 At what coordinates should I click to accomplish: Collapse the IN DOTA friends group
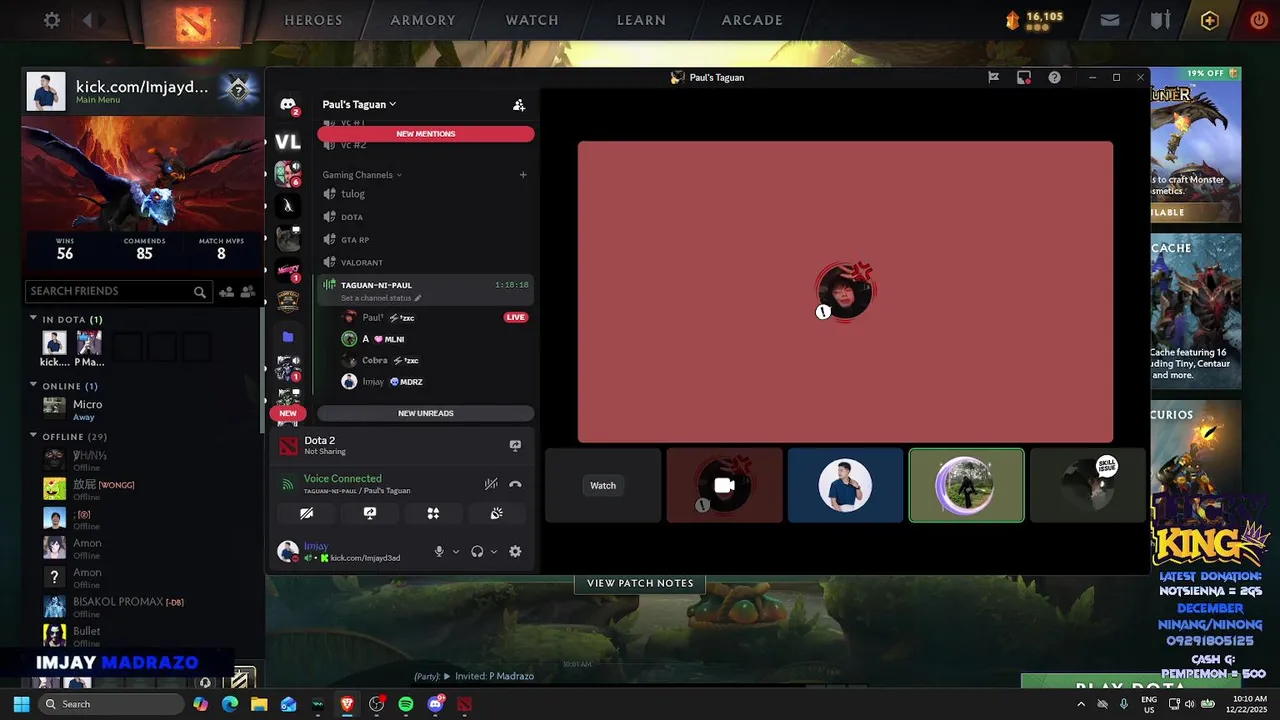(x=33, y=319)
